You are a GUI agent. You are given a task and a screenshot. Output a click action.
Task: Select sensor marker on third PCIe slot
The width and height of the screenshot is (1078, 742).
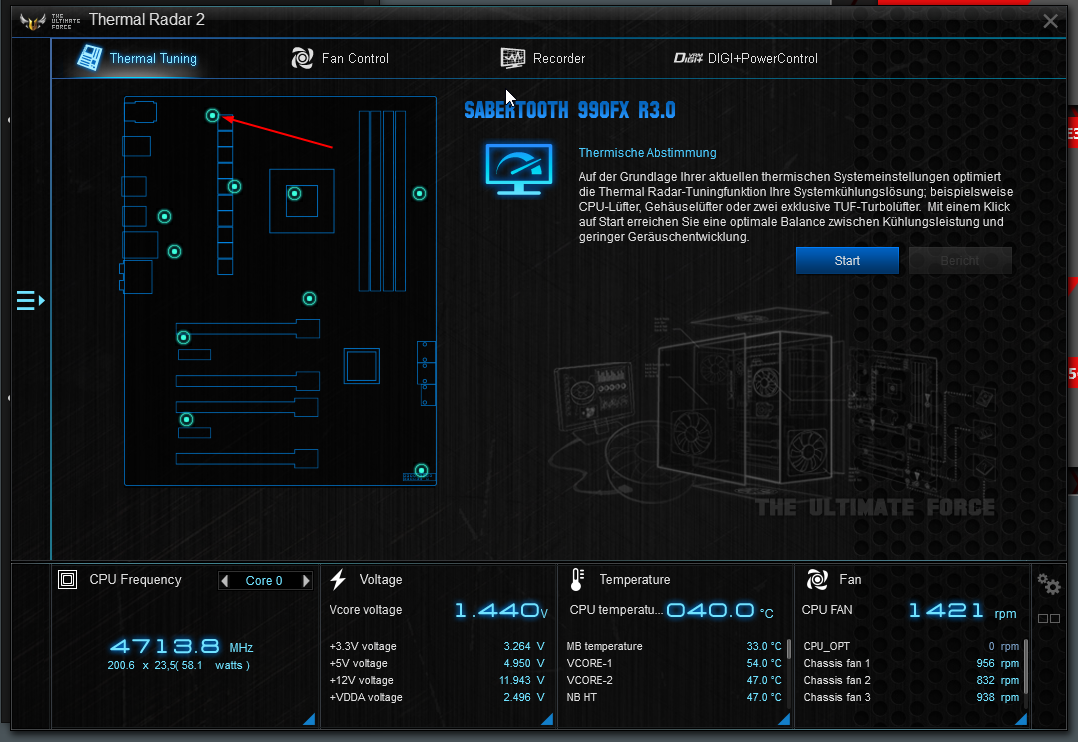186,419
